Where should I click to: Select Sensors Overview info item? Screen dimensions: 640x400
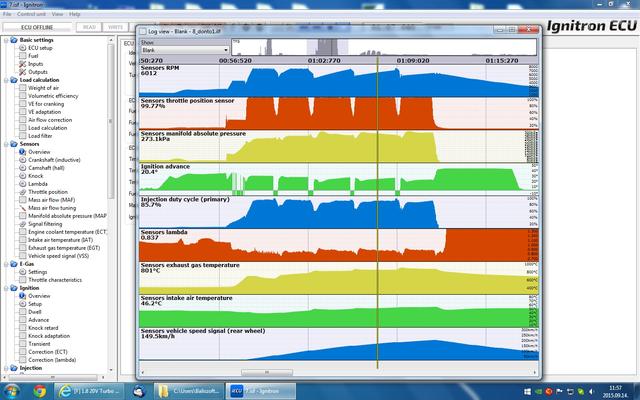[x=39, y=152]
